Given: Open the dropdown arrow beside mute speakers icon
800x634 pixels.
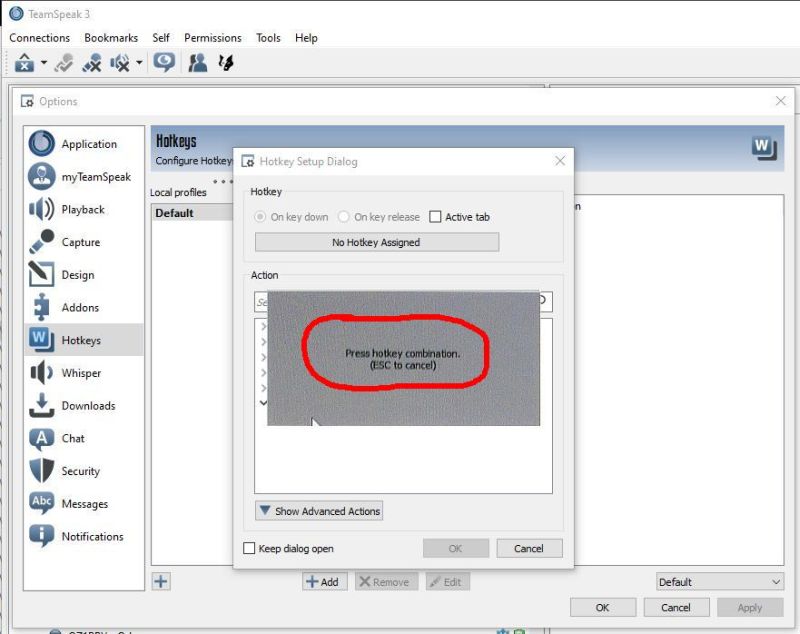Looking at the screenshot, I should coord(139,63).
